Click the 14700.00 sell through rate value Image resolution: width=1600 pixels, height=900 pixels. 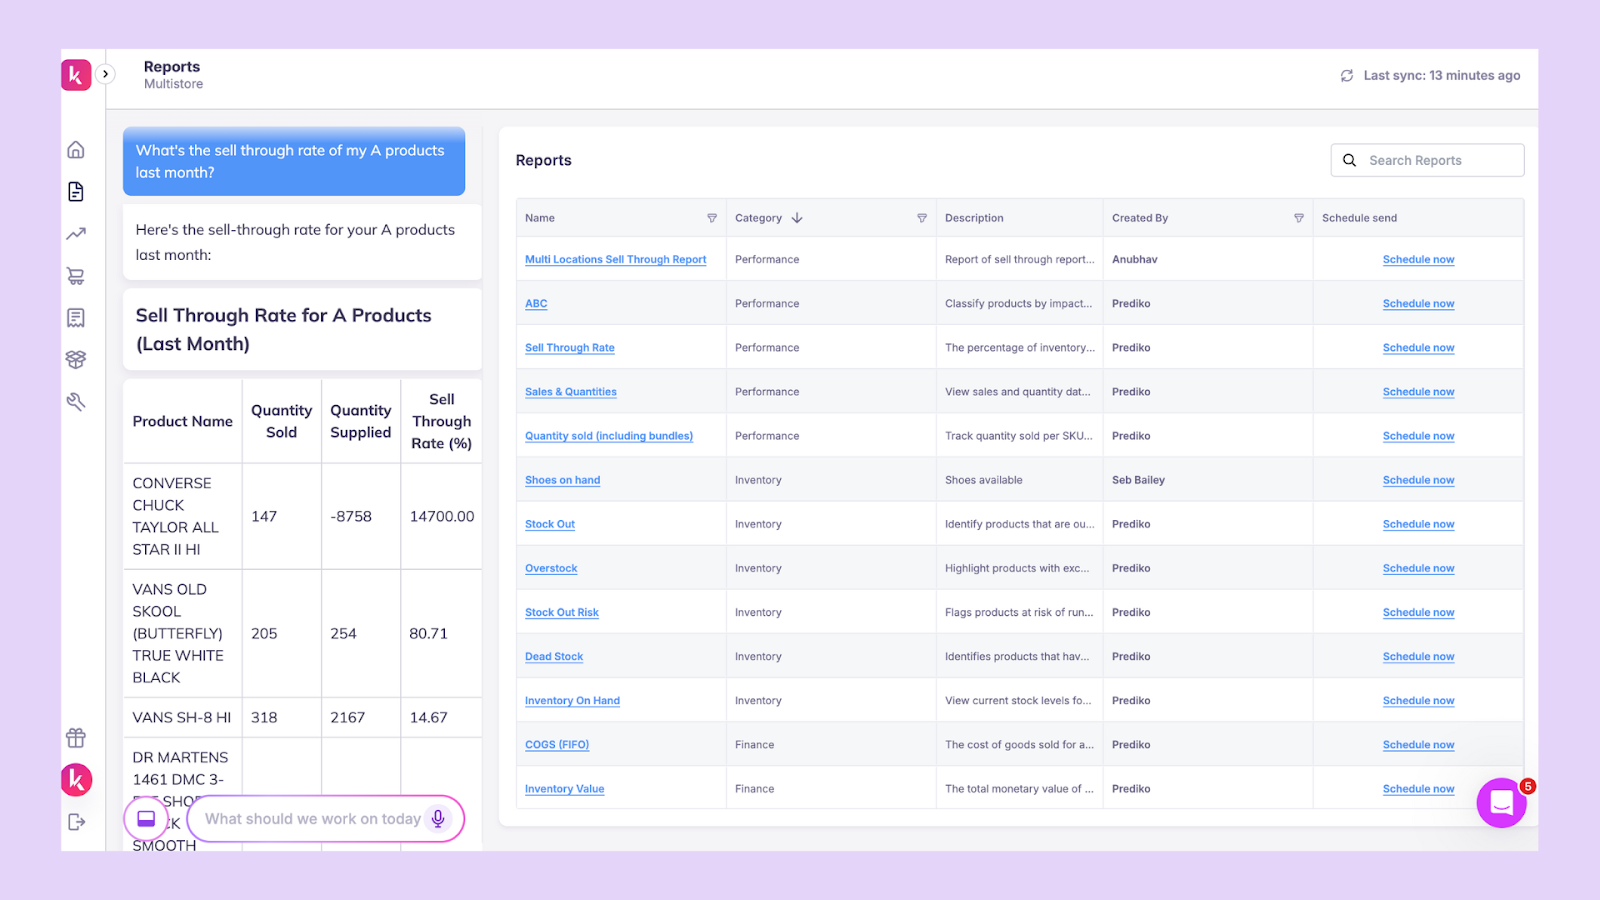(442, 517)
